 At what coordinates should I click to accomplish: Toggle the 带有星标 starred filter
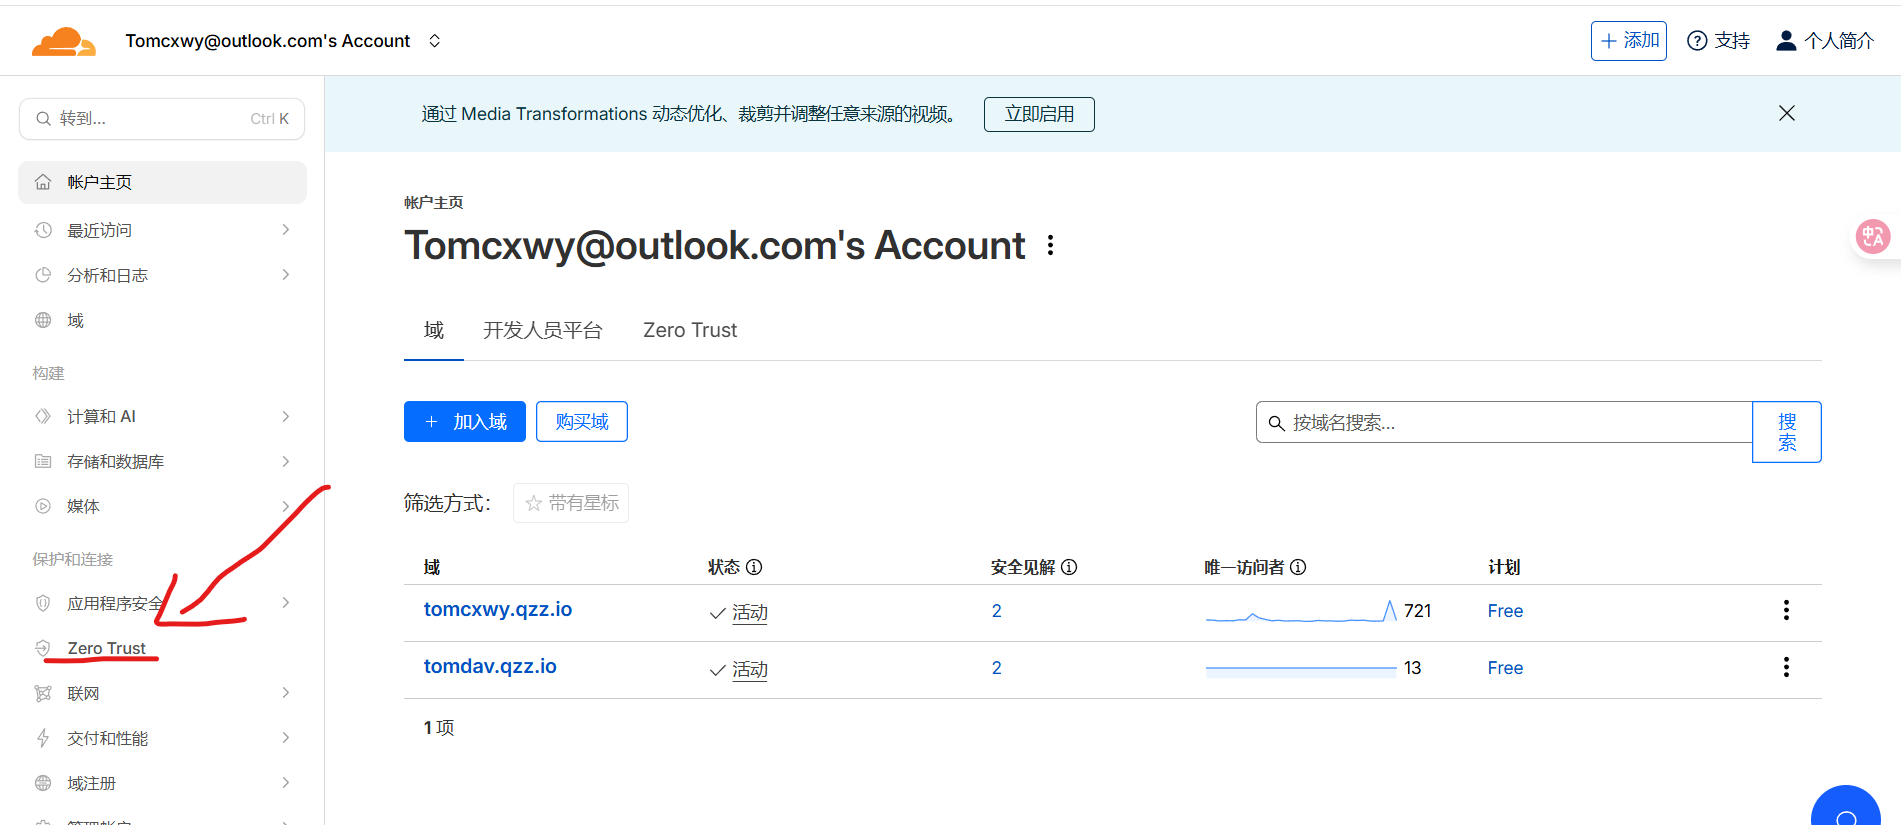pyautogui.click(x=571, y=503)
